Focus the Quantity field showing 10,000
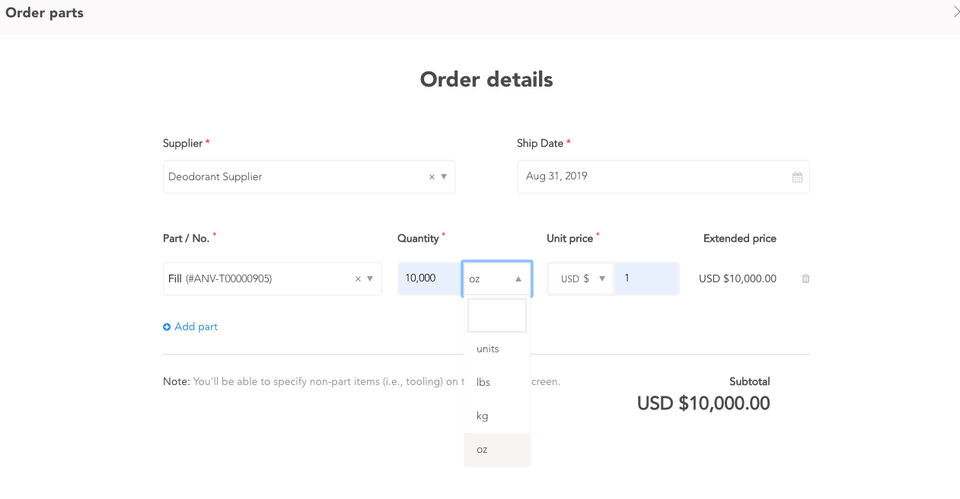The width and height of the screenshot is (960, 499). [428, 279]
